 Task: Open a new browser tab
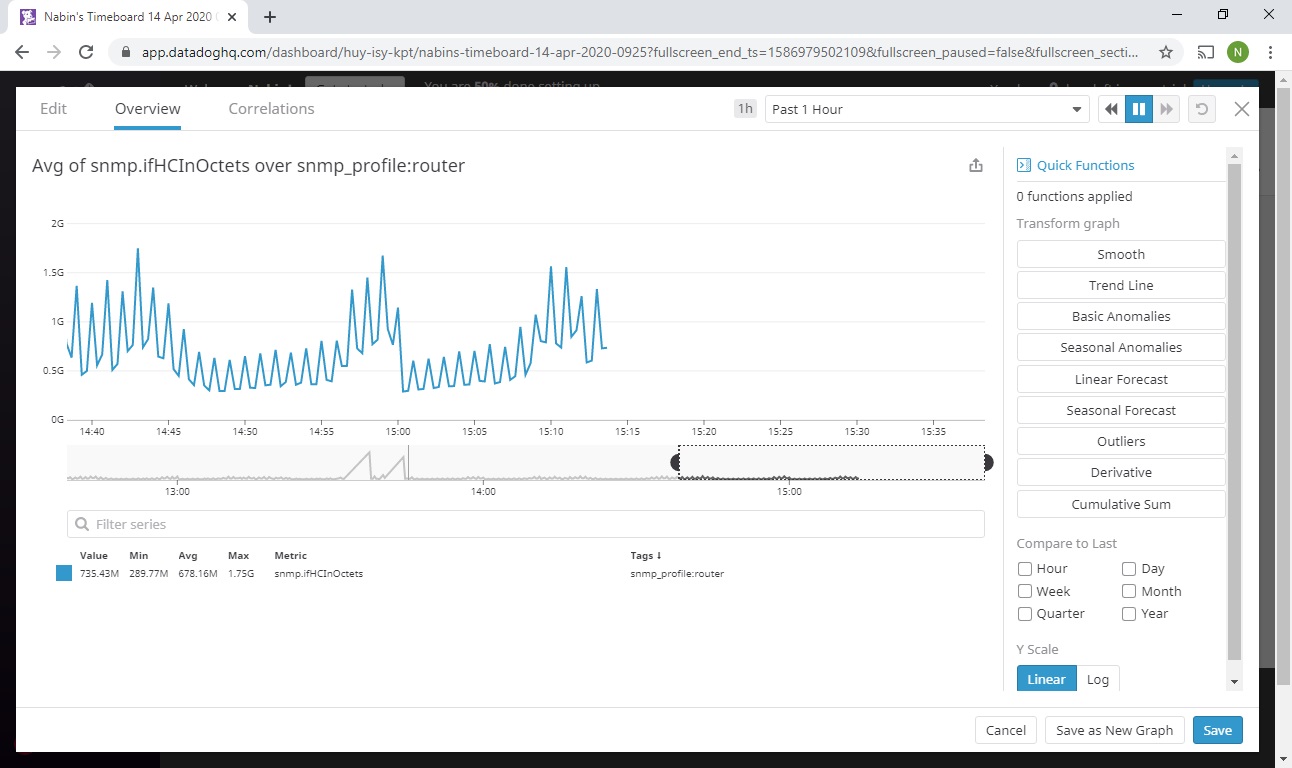(x=270, y=17)
